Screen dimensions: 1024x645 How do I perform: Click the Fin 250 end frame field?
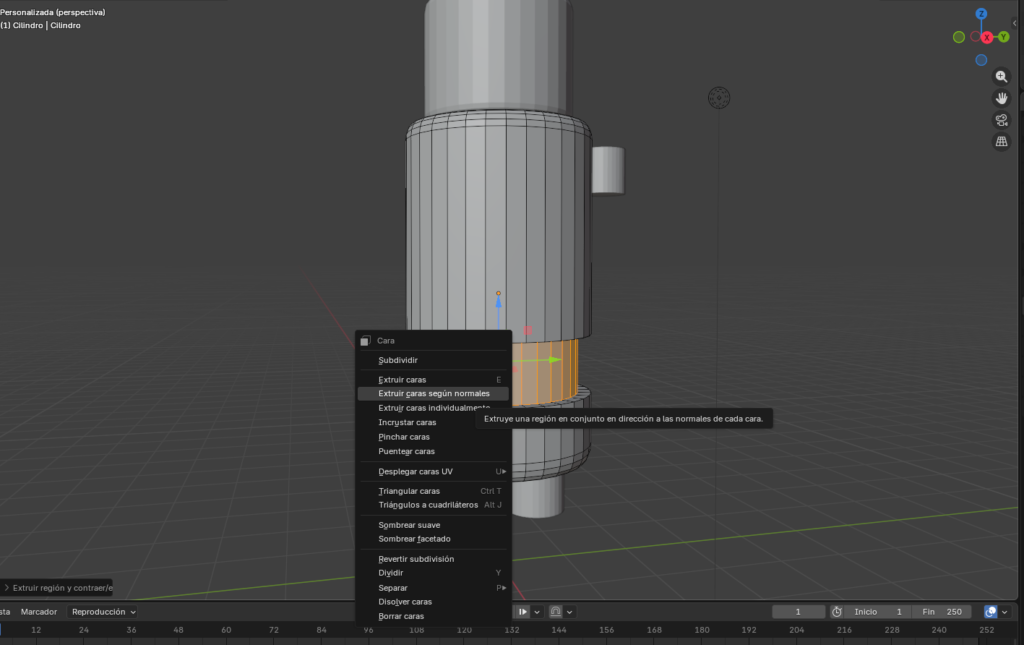(x=941, y=612)
